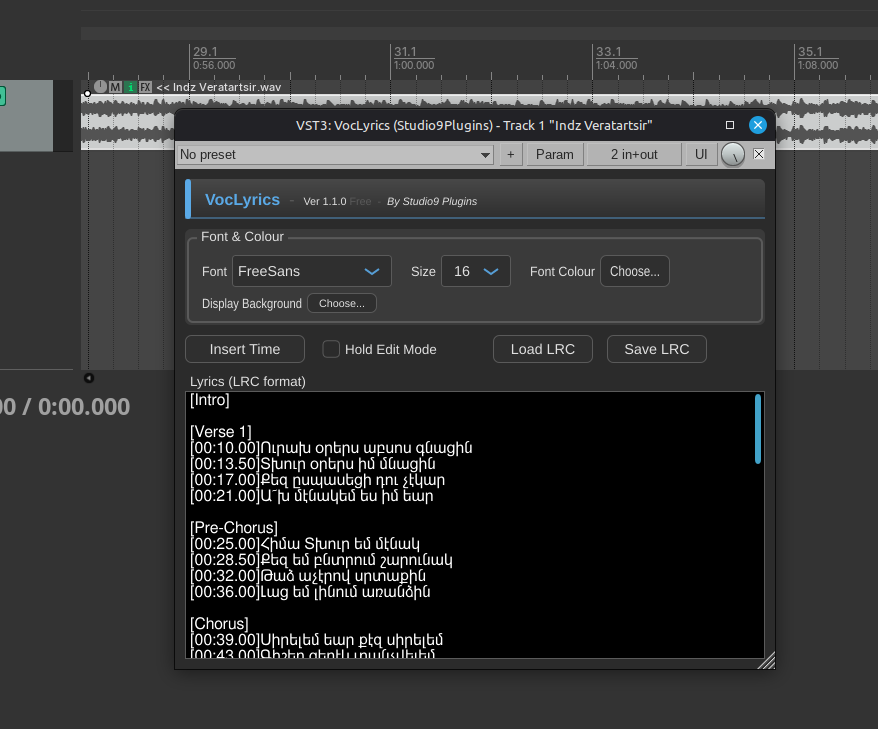Click the lyrics editor scrollbar thumb
This screenshot has width=878, height=729.
[758, 429]
